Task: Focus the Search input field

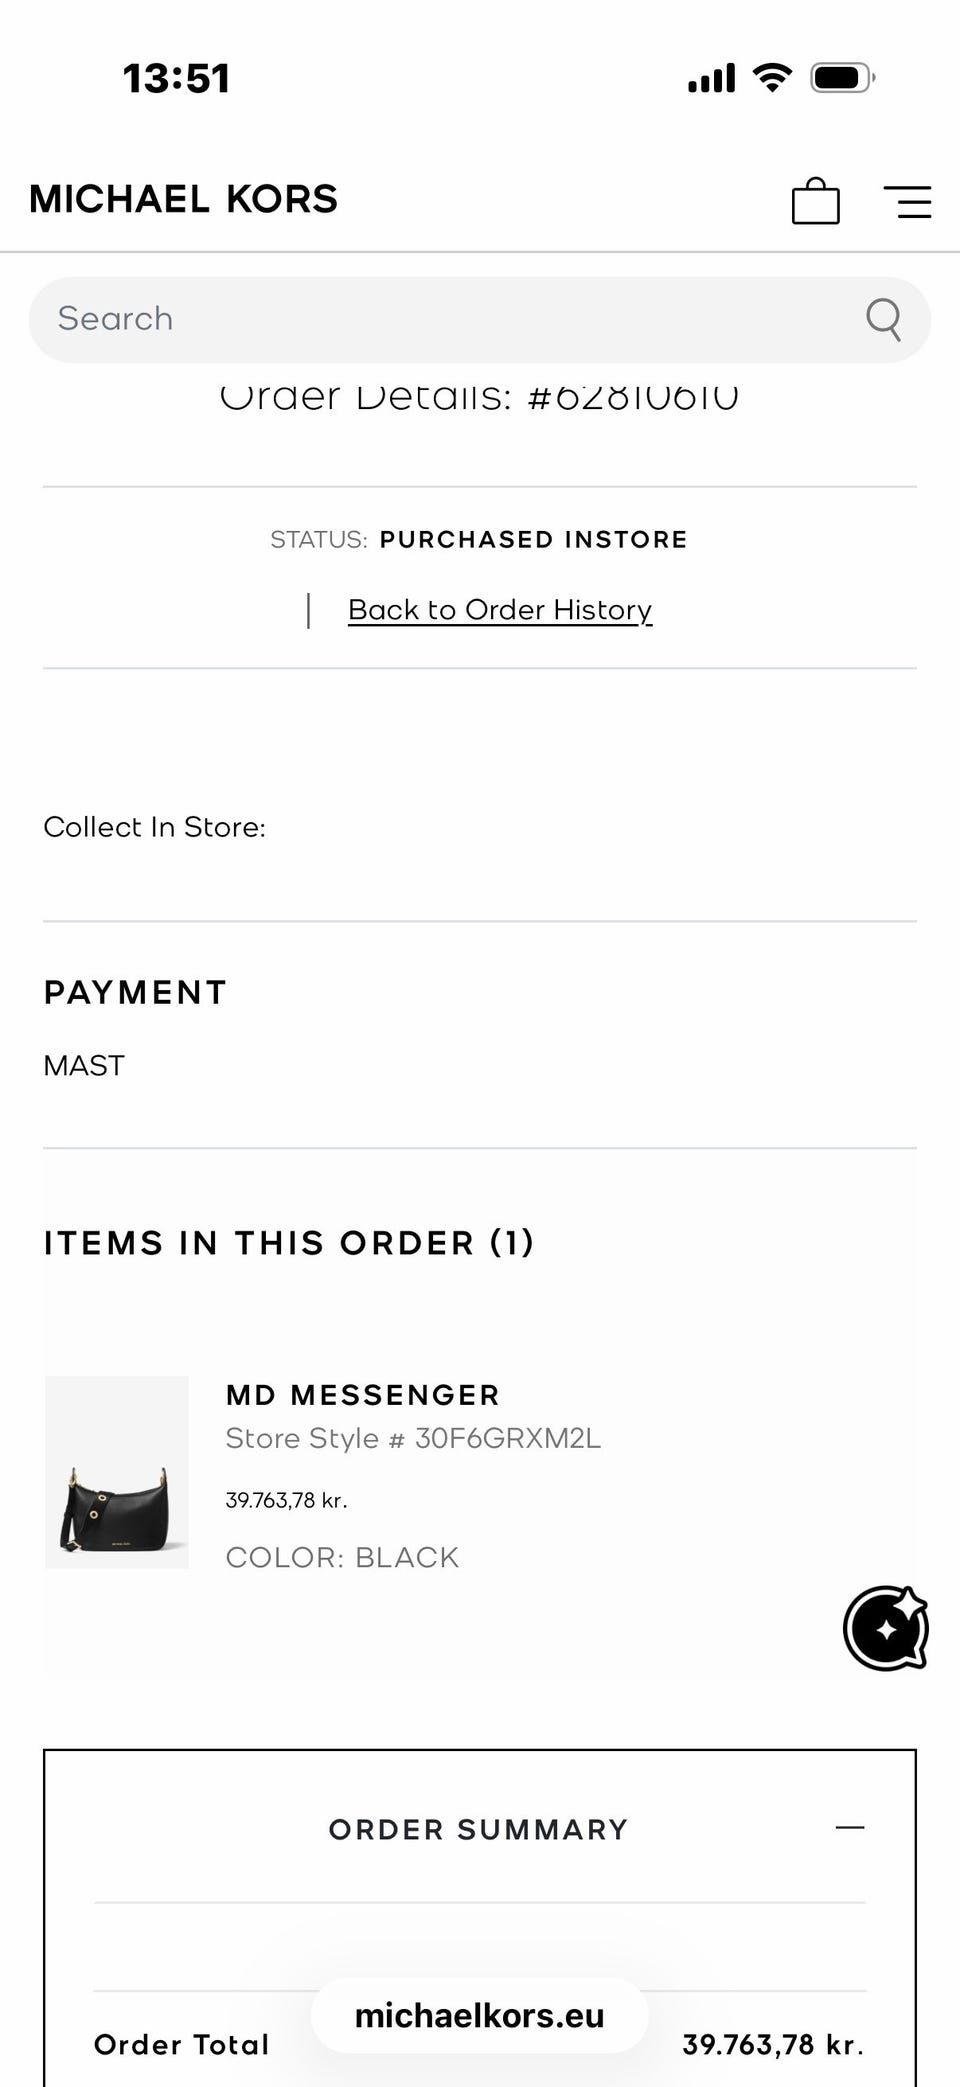Action: click(x=440, y=319)
